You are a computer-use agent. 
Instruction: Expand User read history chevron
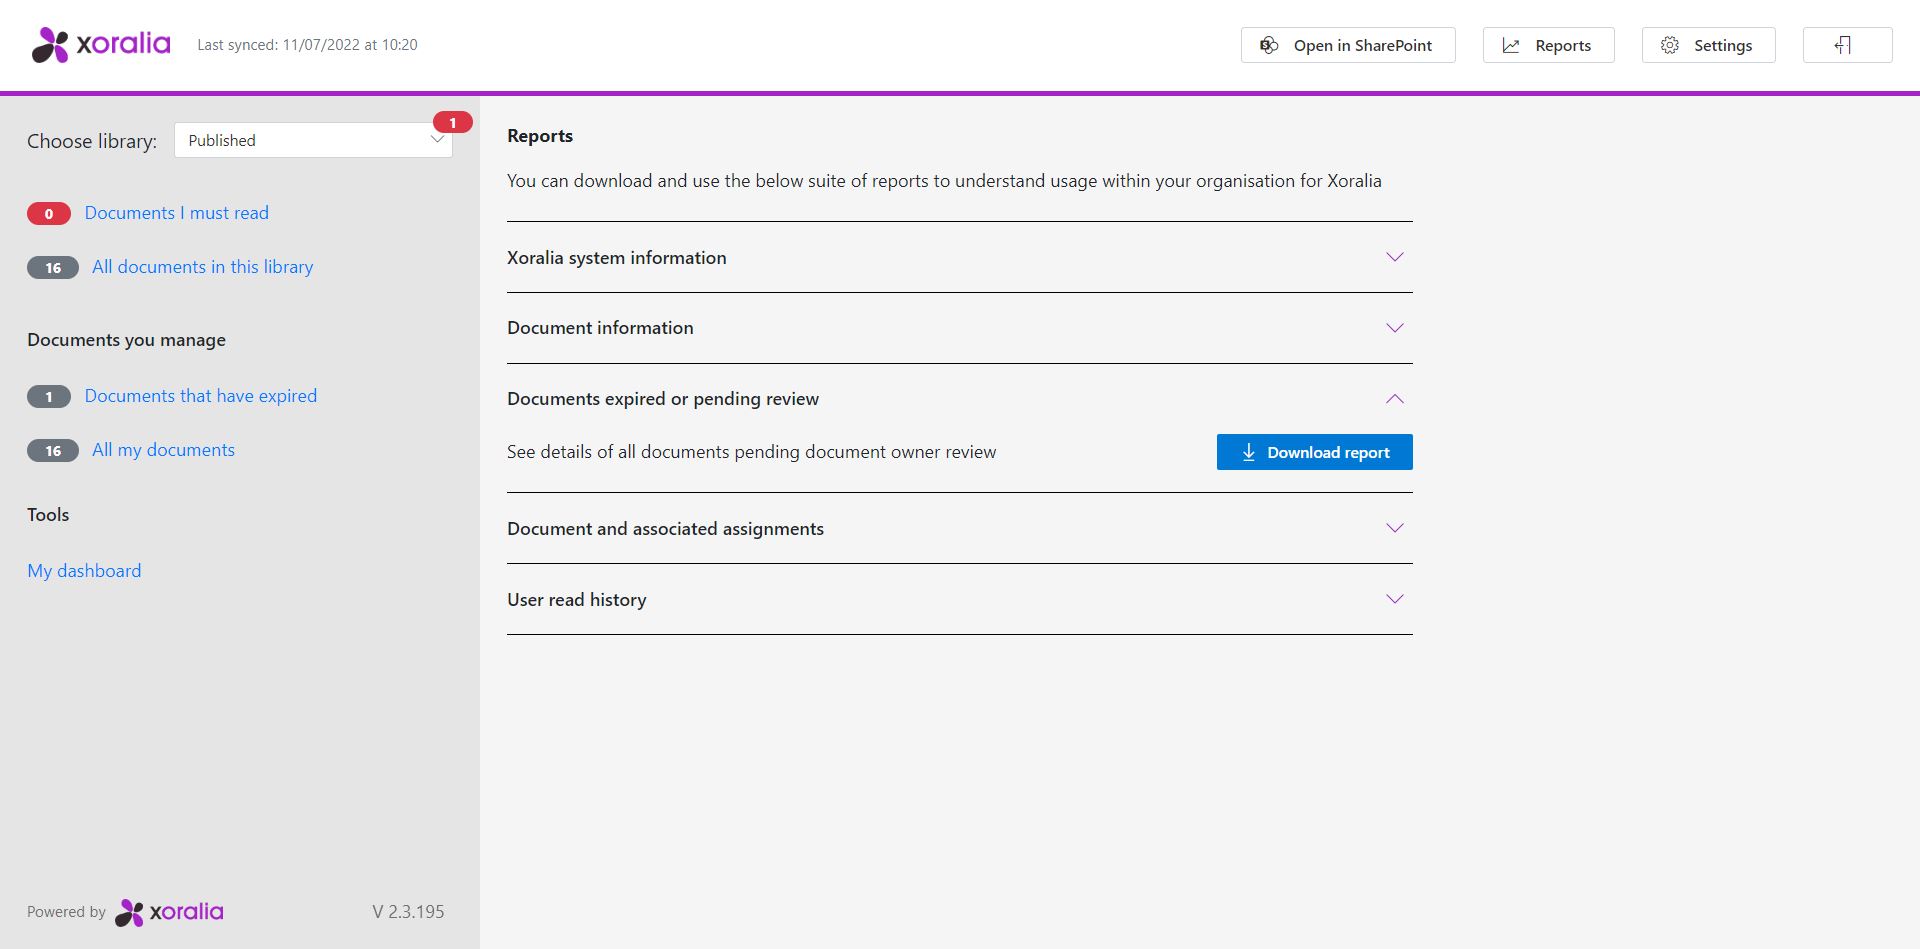[x=1395, y=599]
